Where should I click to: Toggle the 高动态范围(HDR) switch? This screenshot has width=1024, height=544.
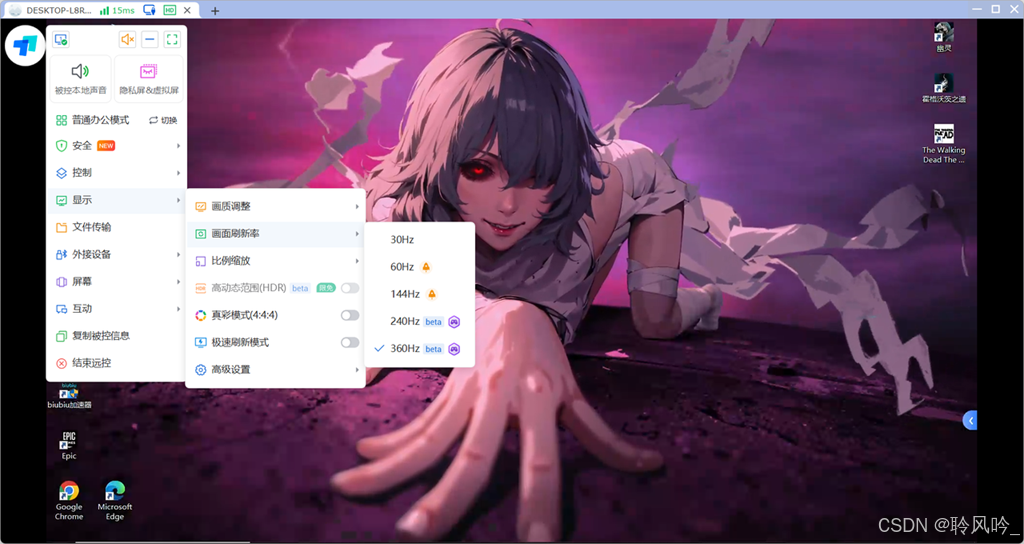pos(350,288)
